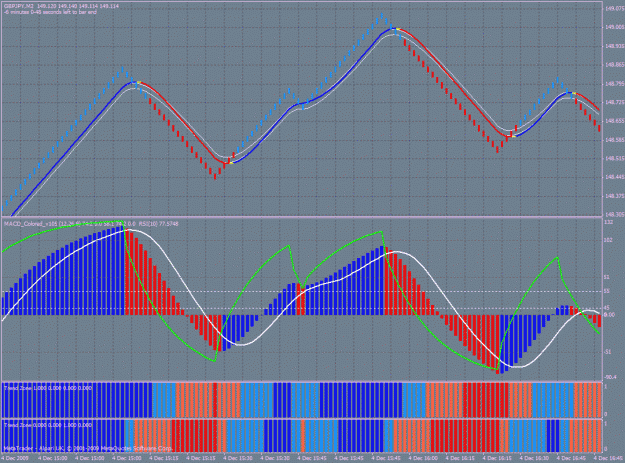The image size is (625, 463).
Task: Click the Trend Zone 1.000 0.000 0.000 label
Action: [x=47, y=388]
